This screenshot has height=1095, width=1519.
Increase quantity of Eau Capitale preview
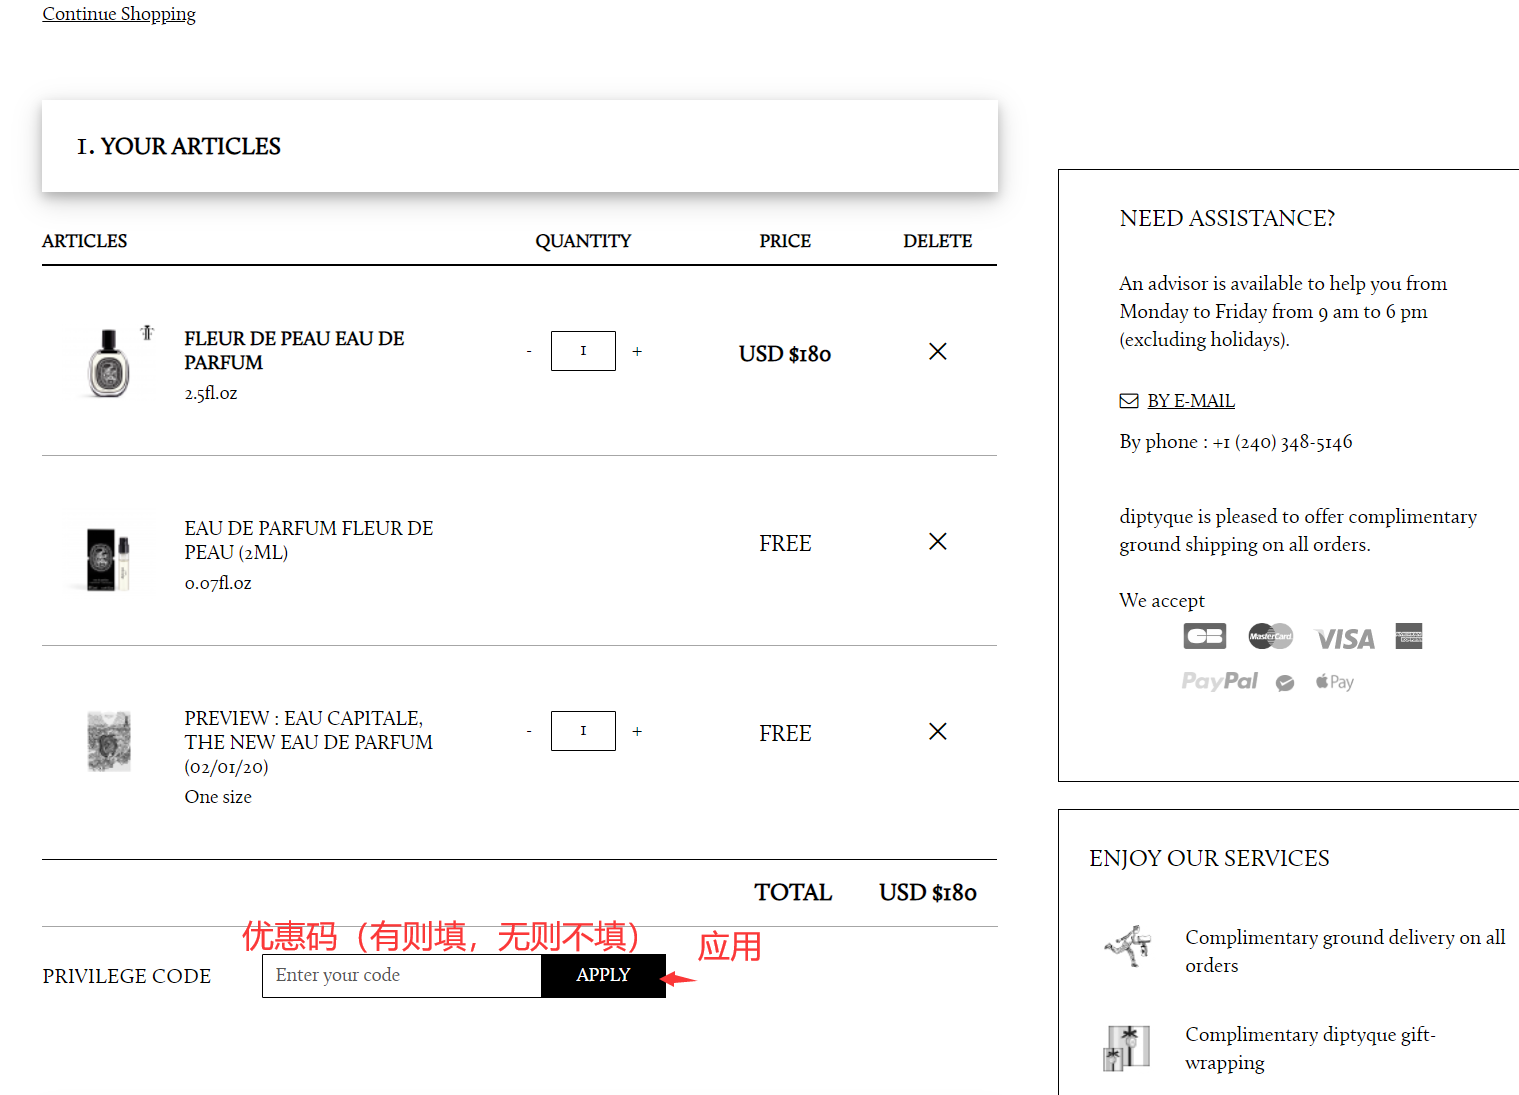637,731
